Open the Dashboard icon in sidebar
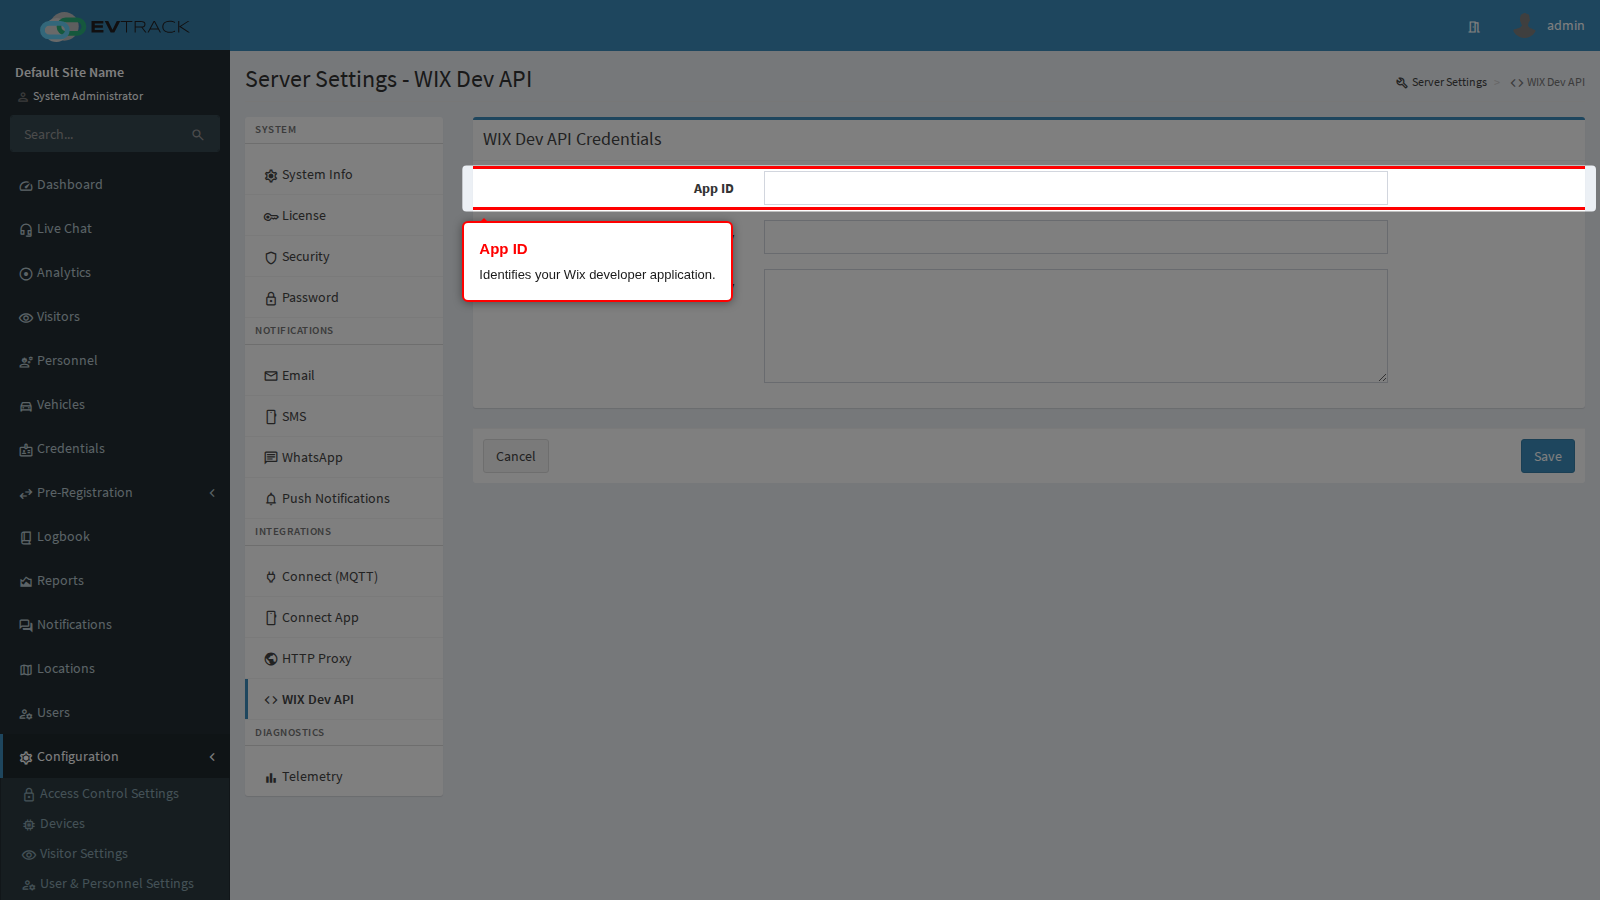 coord(26,186)
